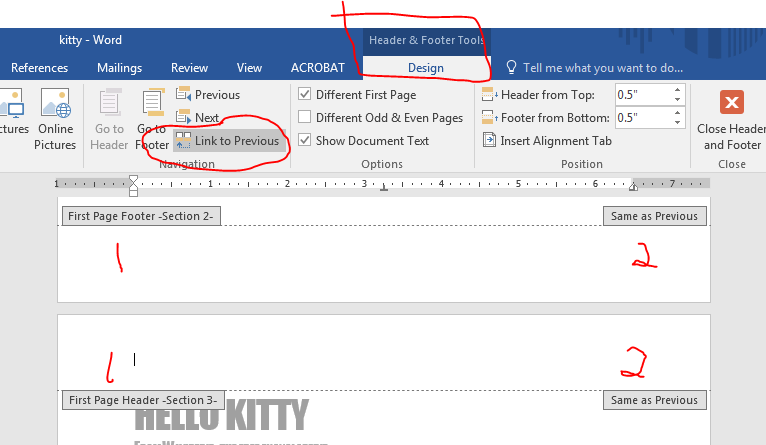This screenshot has height=445, width=766.
Task: Decrease Header from Top value
Action: pos(678,99)
